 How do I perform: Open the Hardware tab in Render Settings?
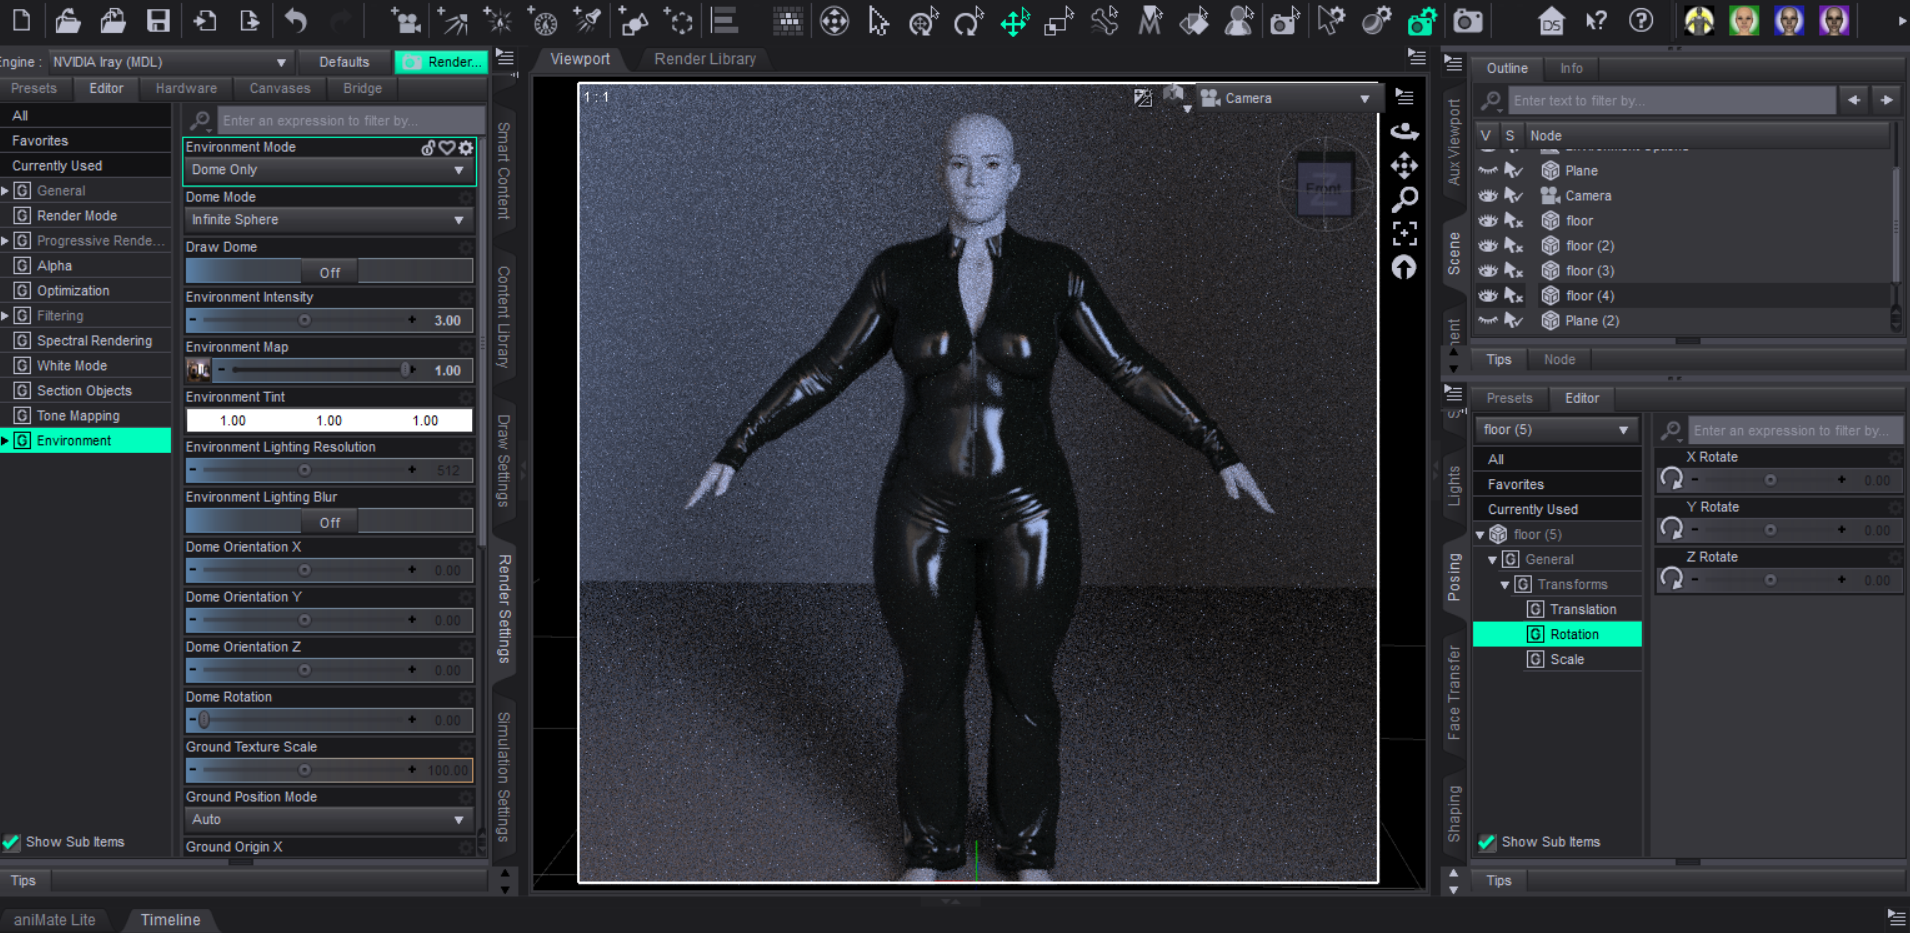tap(186, 88)
